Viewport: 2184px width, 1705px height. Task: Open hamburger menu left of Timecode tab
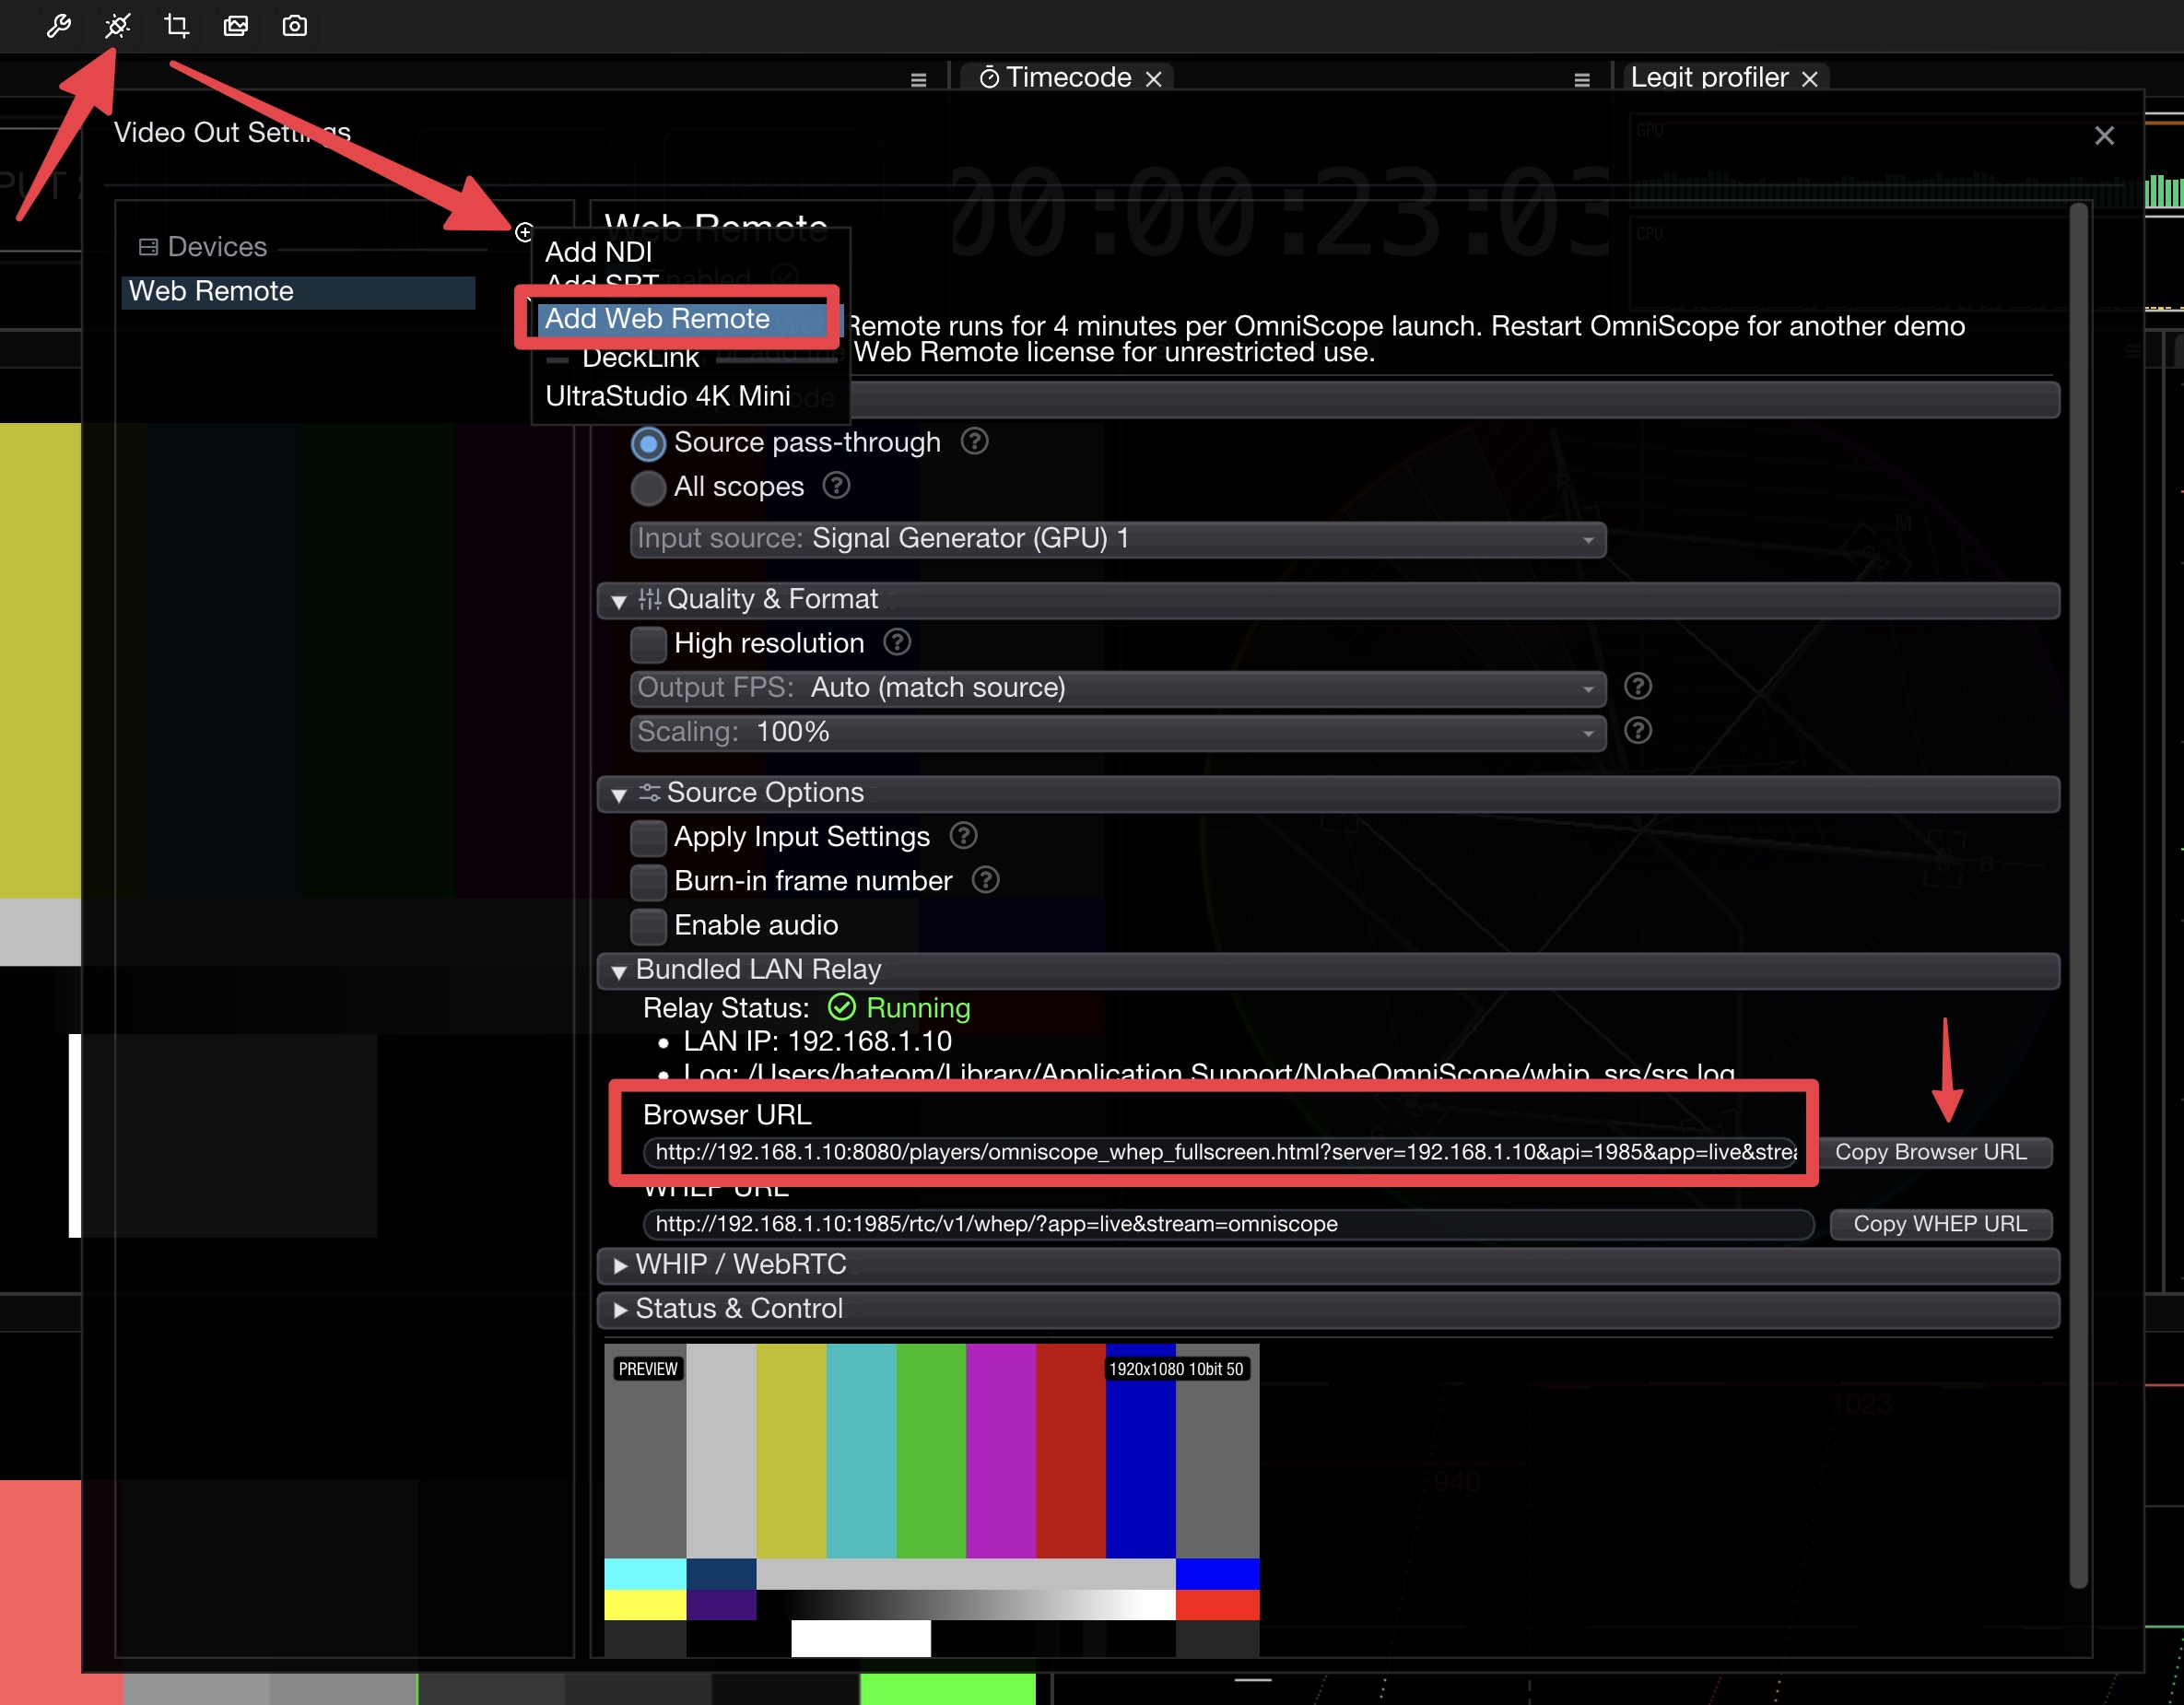click(x=918, y=79)
